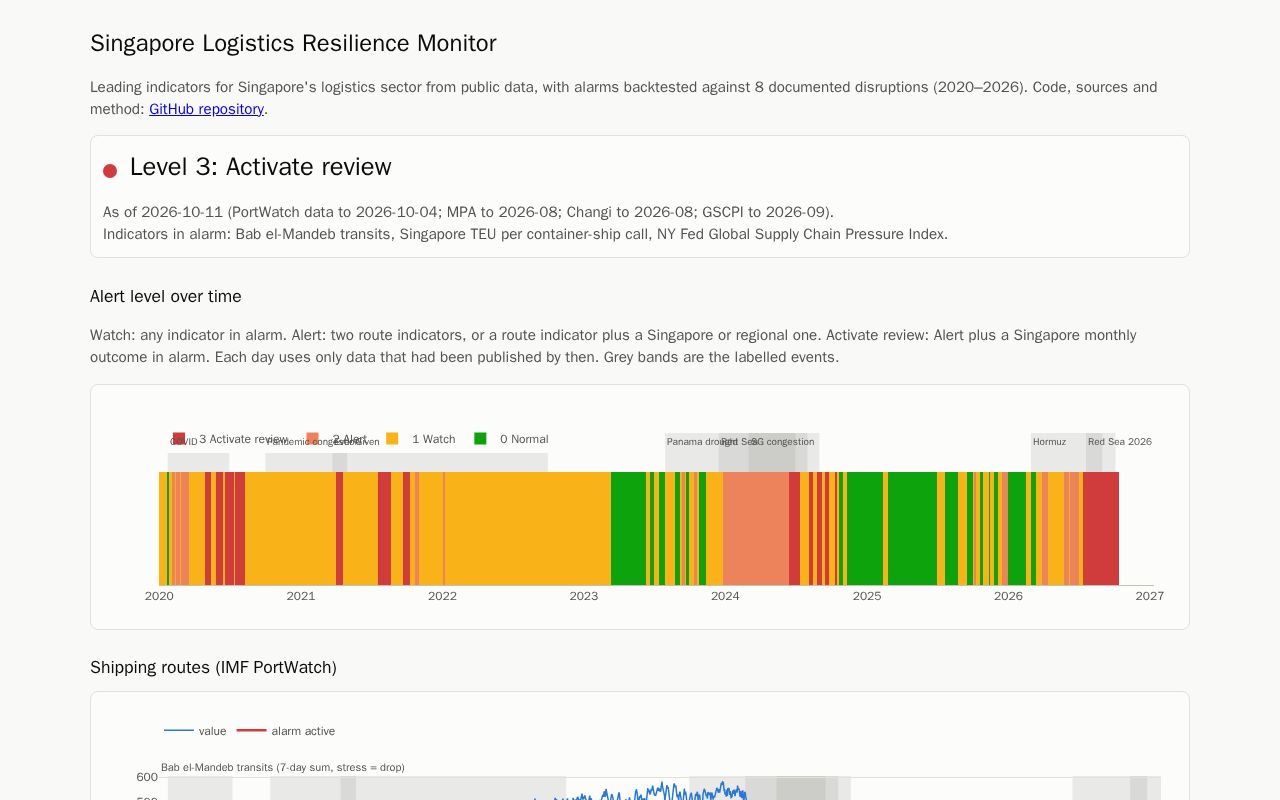Toggle the yellow '1 Watch' legend swatch
This screenshot has width=1280, height=800.
point(392,439)
